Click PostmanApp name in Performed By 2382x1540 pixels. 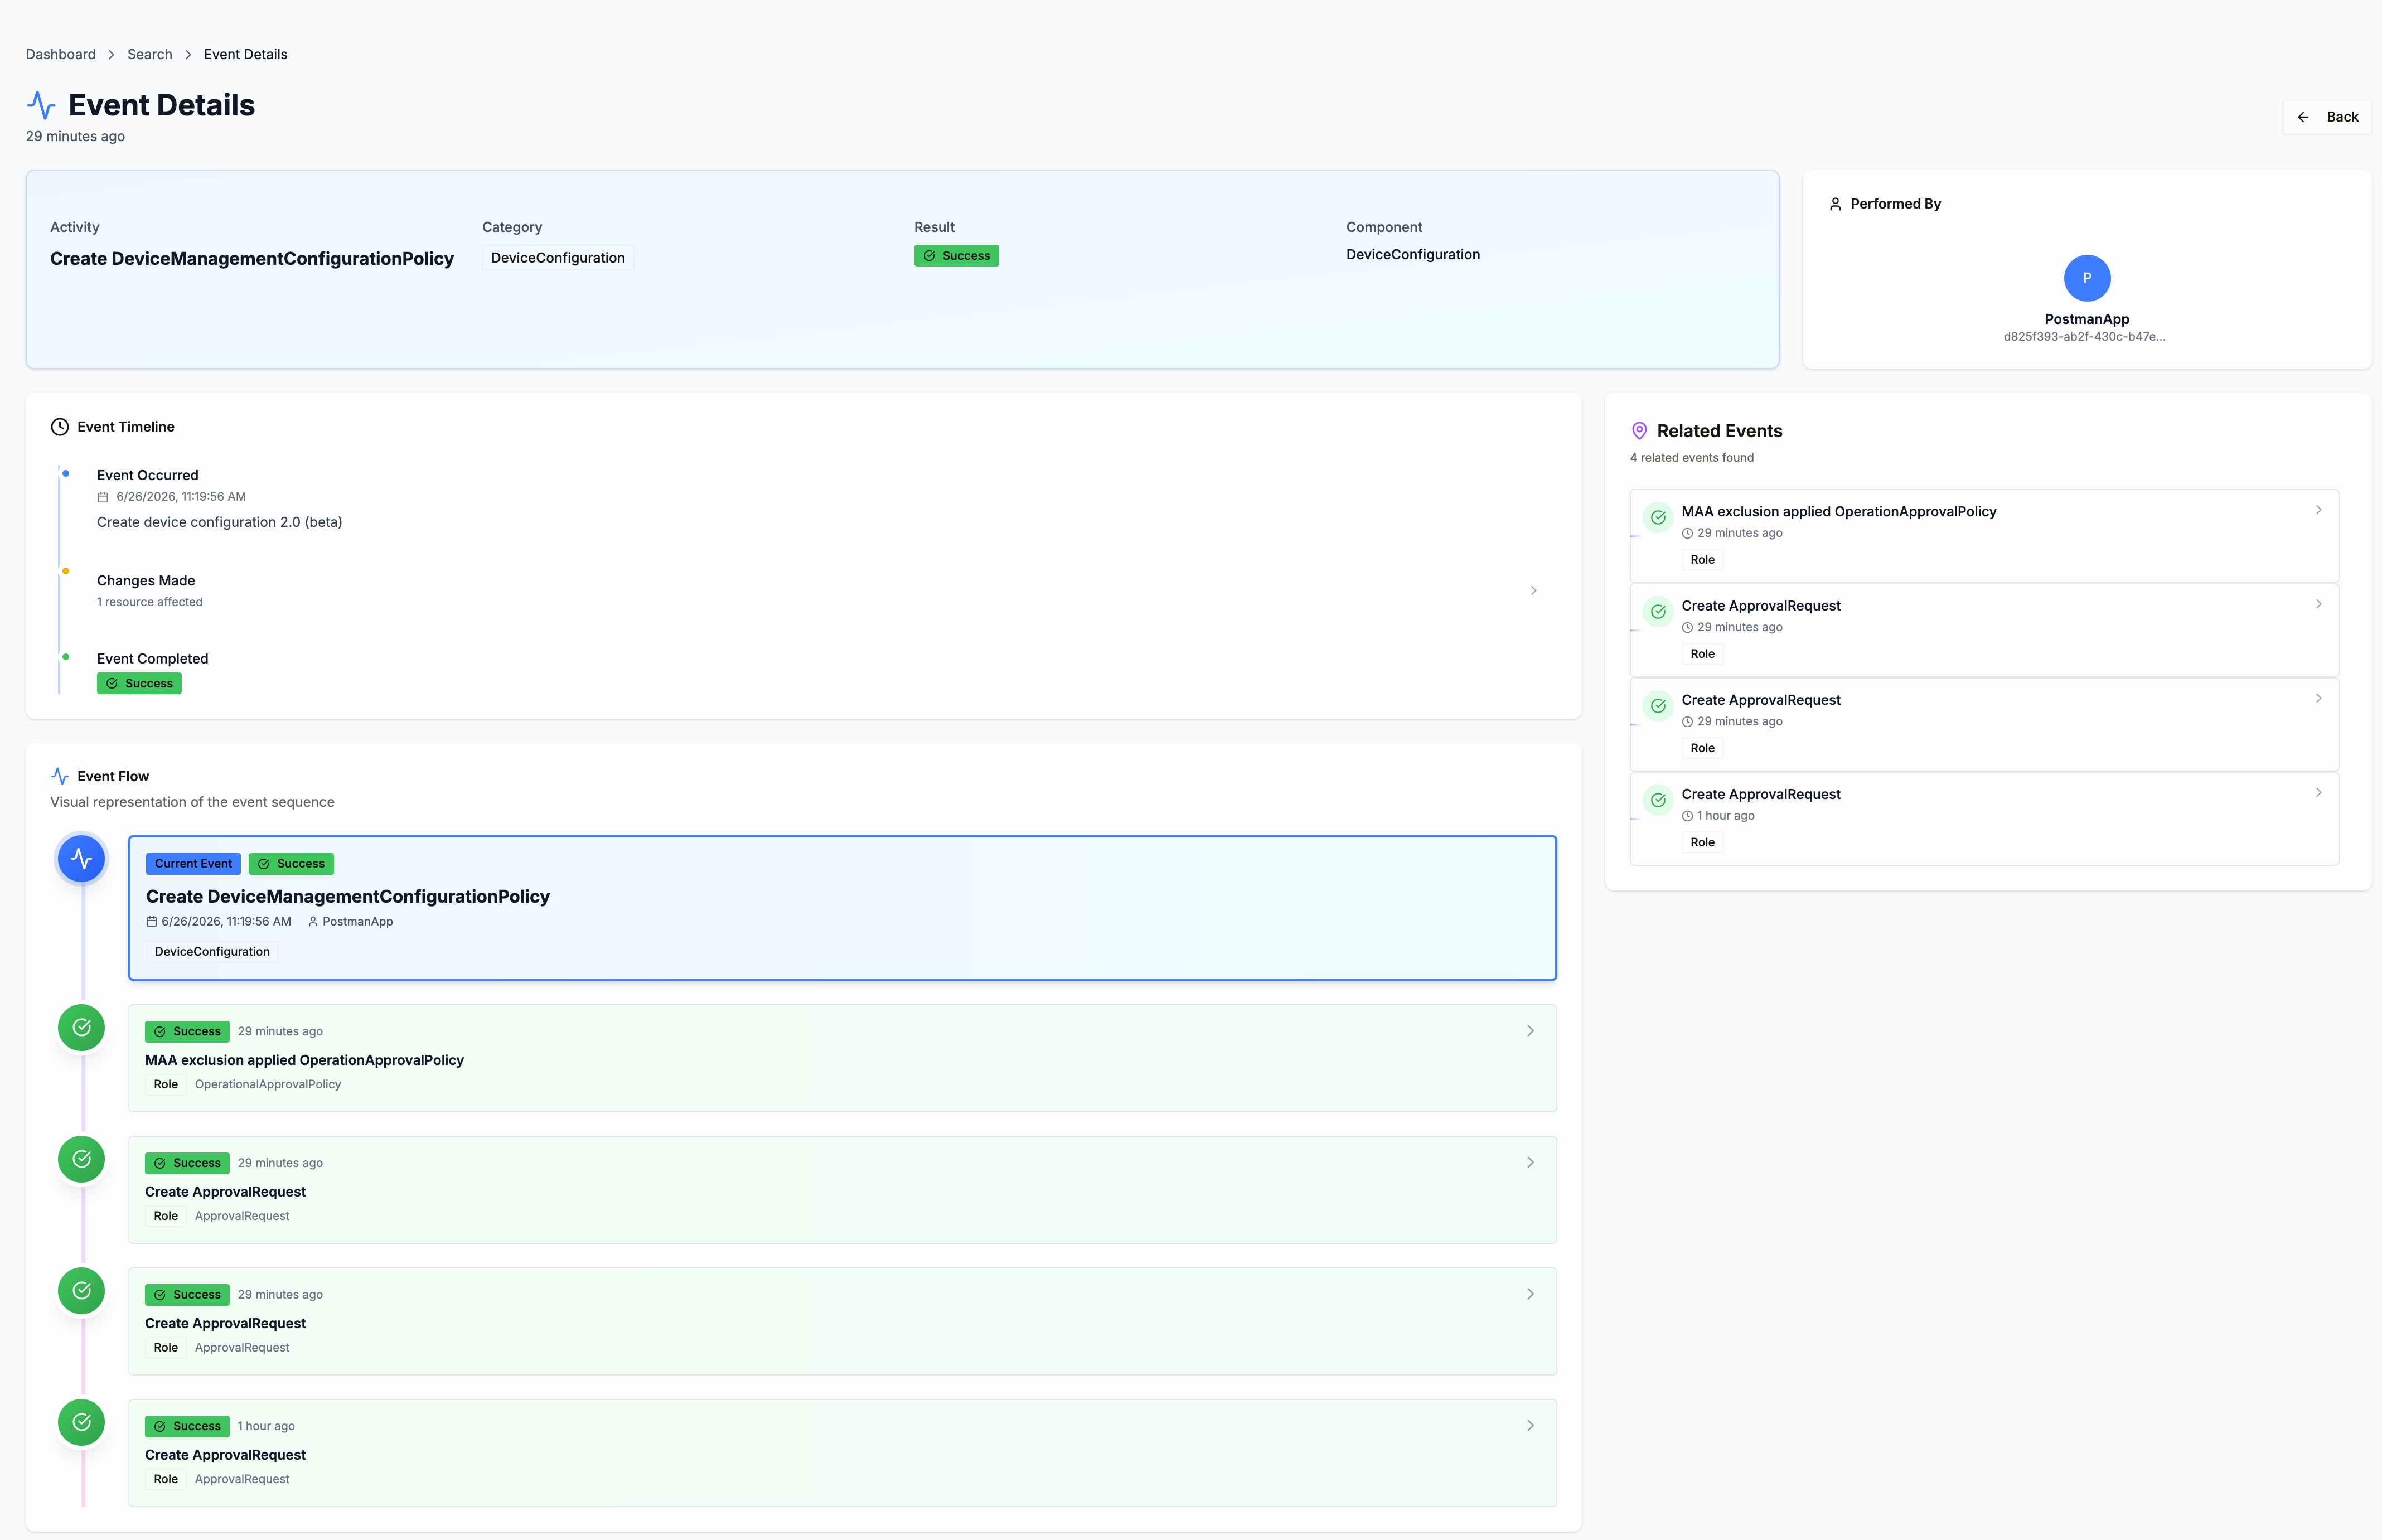[2087, 319]
